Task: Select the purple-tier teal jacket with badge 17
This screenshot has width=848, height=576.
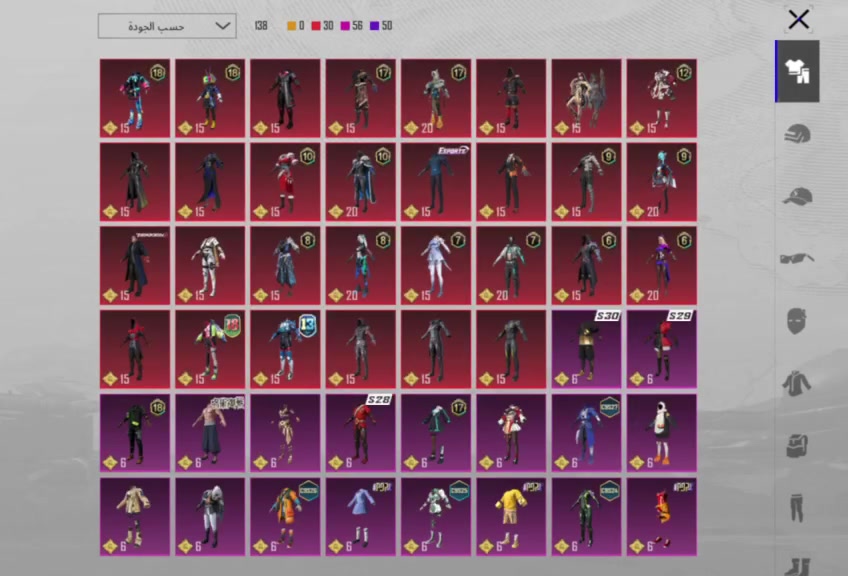Action: point(436,433)
